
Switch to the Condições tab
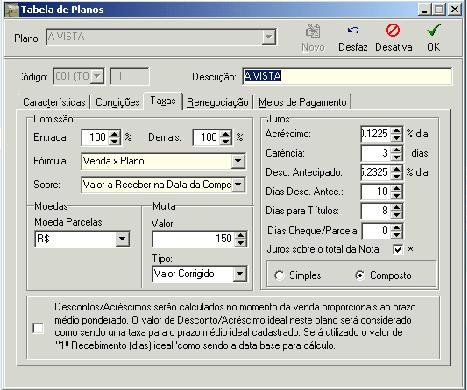(x=117, y=102)
